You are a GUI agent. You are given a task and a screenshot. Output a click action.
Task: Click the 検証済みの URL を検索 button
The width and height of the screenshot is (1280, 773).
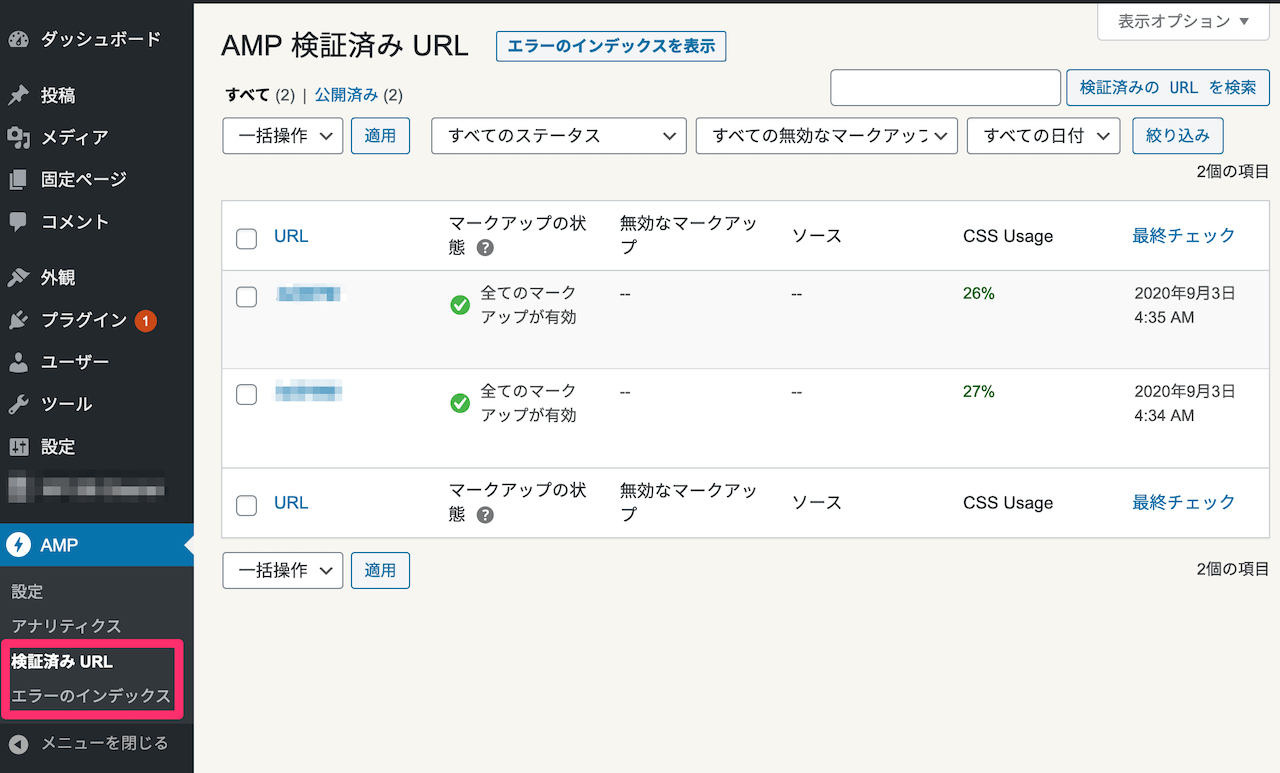pyautogui.click(x=1168, y=88)
